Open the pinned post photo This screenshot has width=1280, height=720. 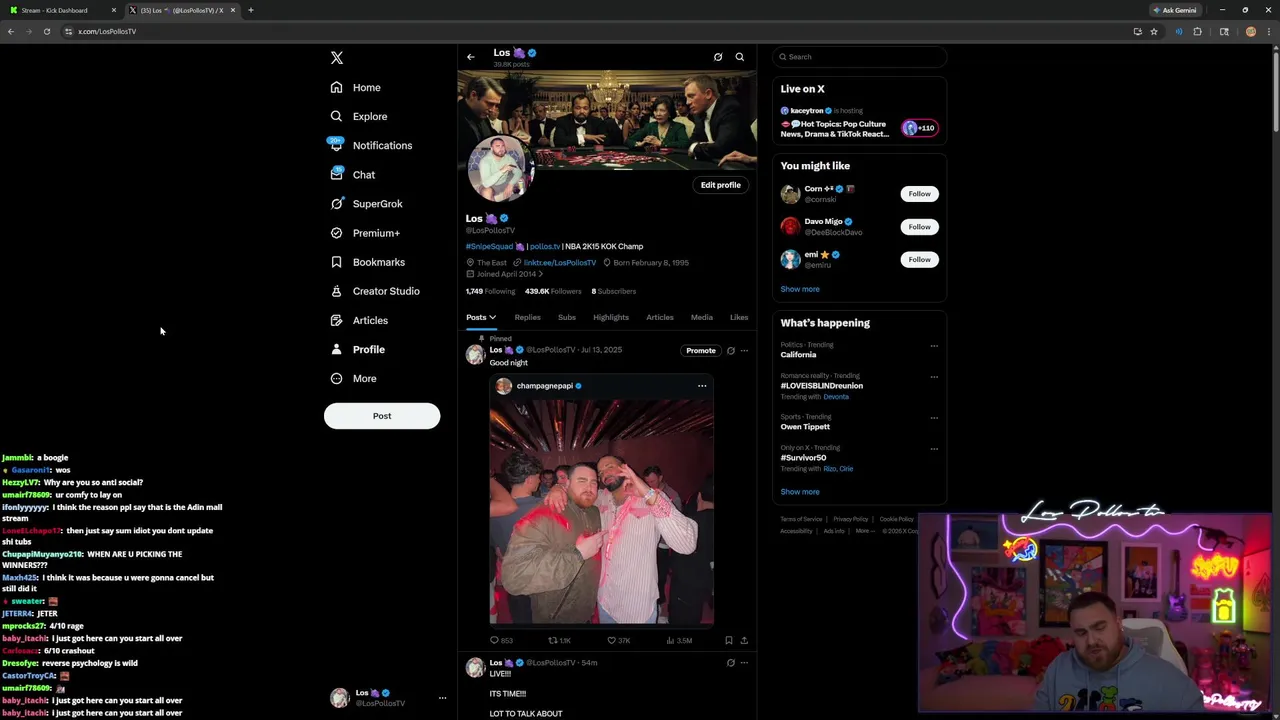pos(601,511)
